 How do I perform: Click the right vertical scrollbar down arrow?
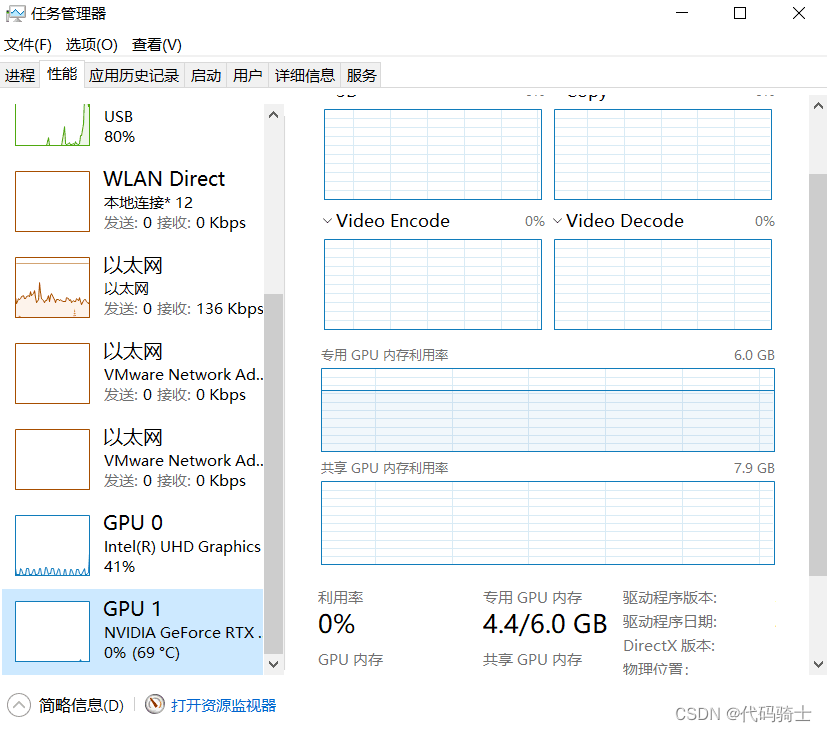click(819, 663)
